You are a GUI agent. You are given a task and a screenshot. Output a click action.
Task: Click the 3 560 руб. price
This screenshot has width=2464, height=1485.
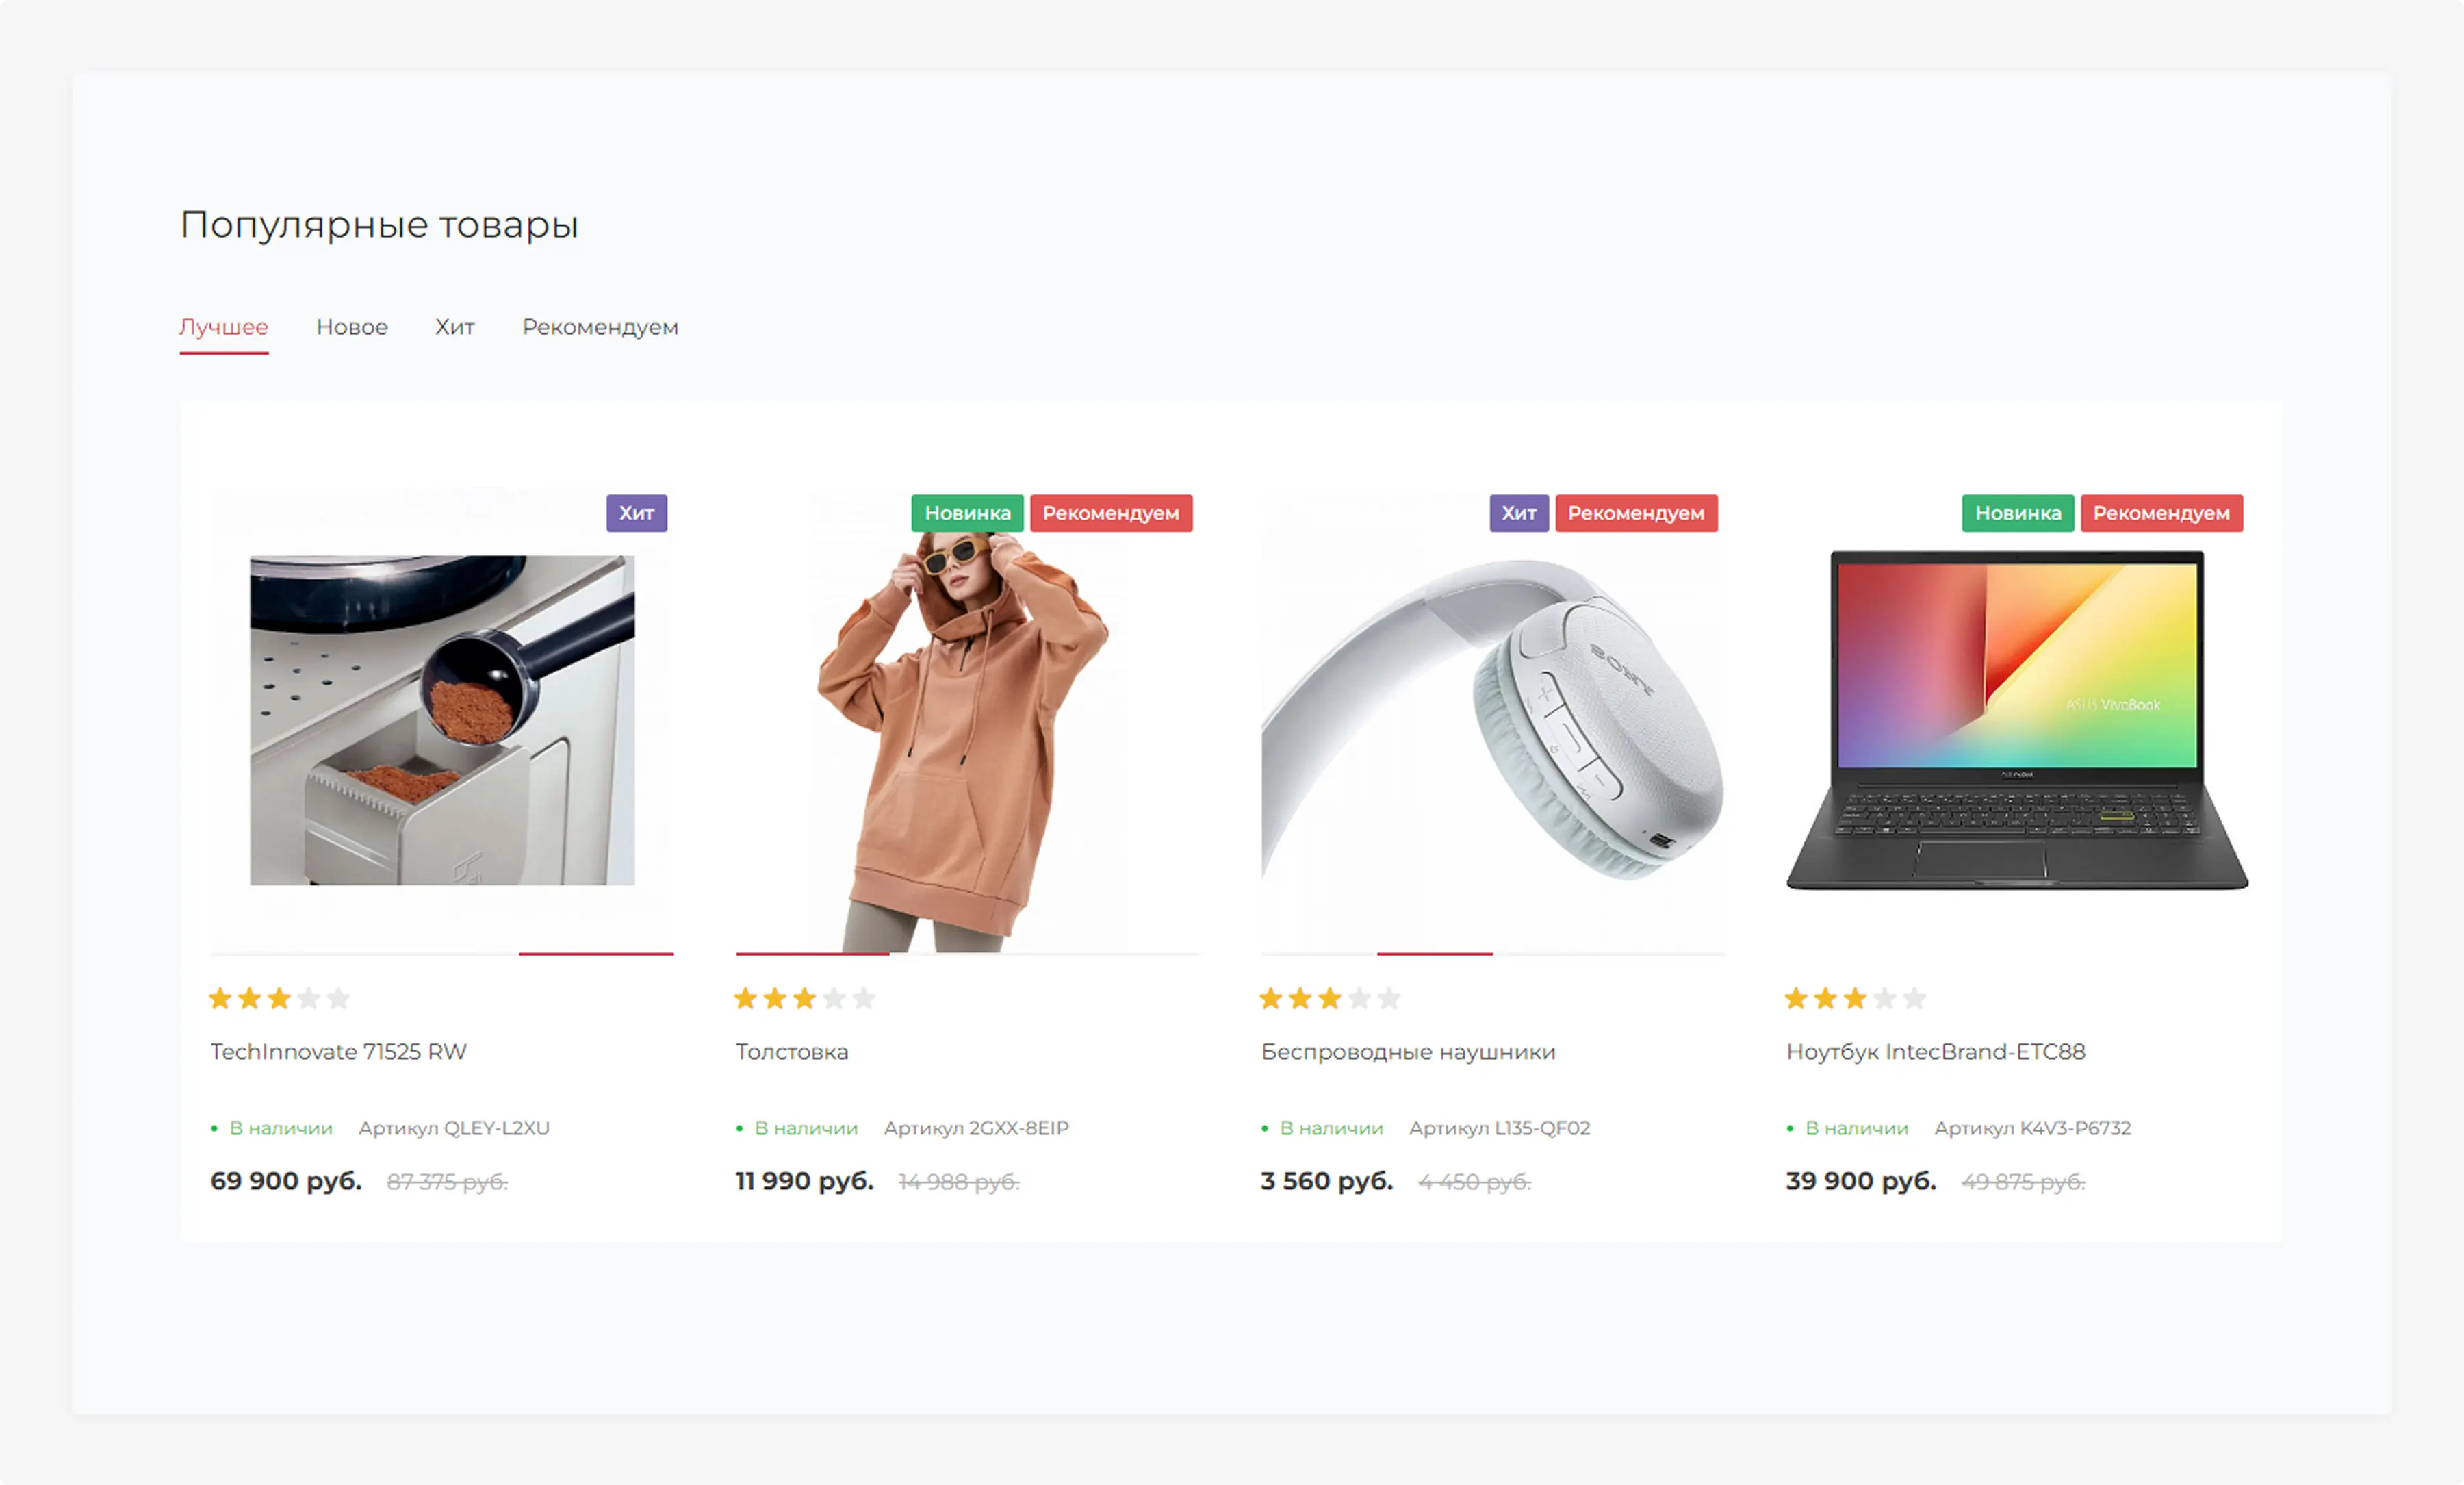click(1326, 1181)
